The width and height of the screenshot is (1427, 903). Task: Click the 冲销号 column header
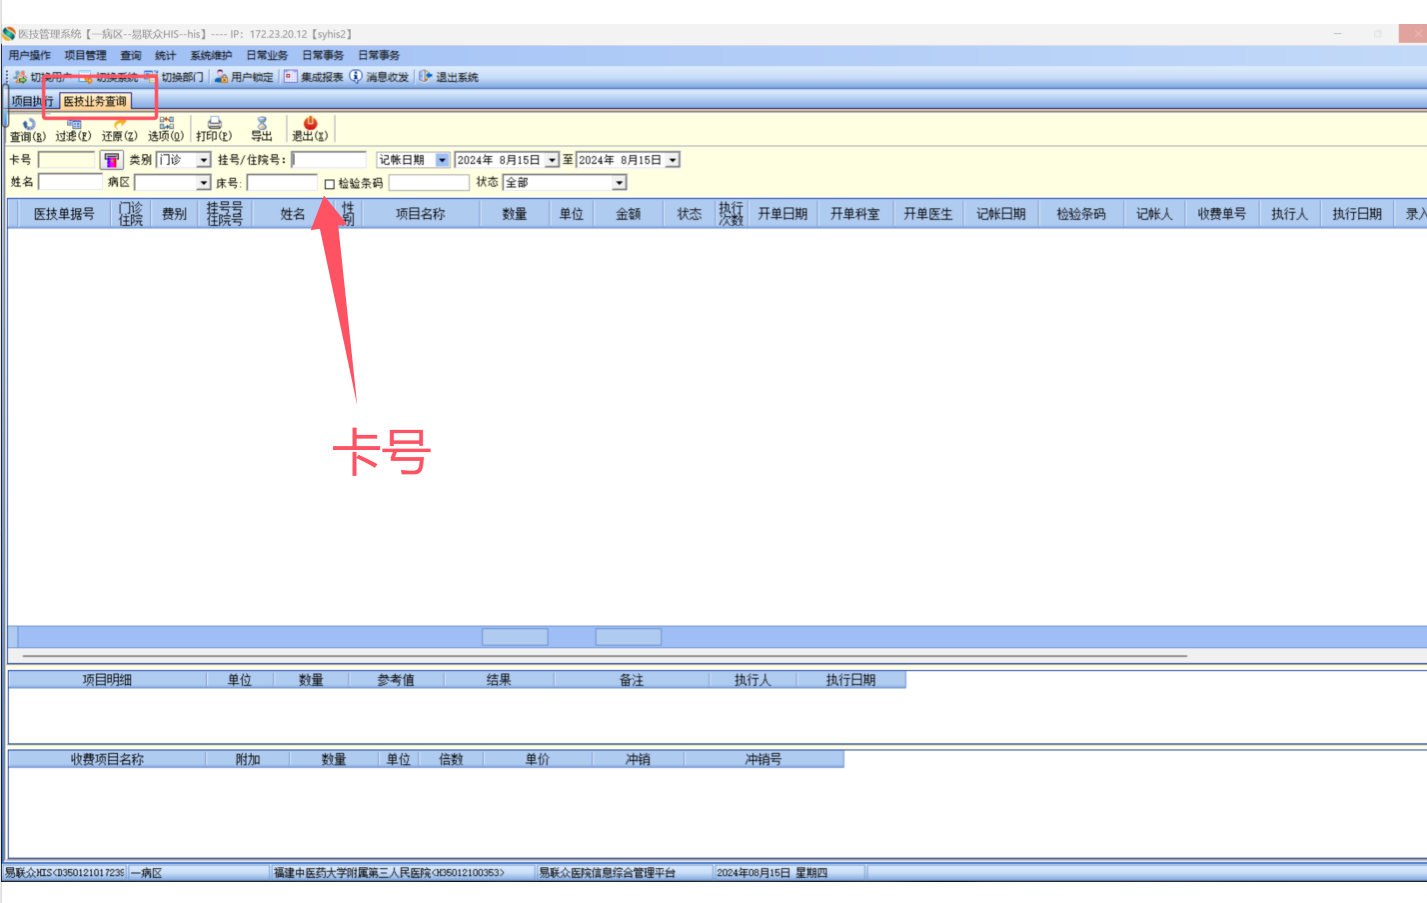click(x=763, y=760)
